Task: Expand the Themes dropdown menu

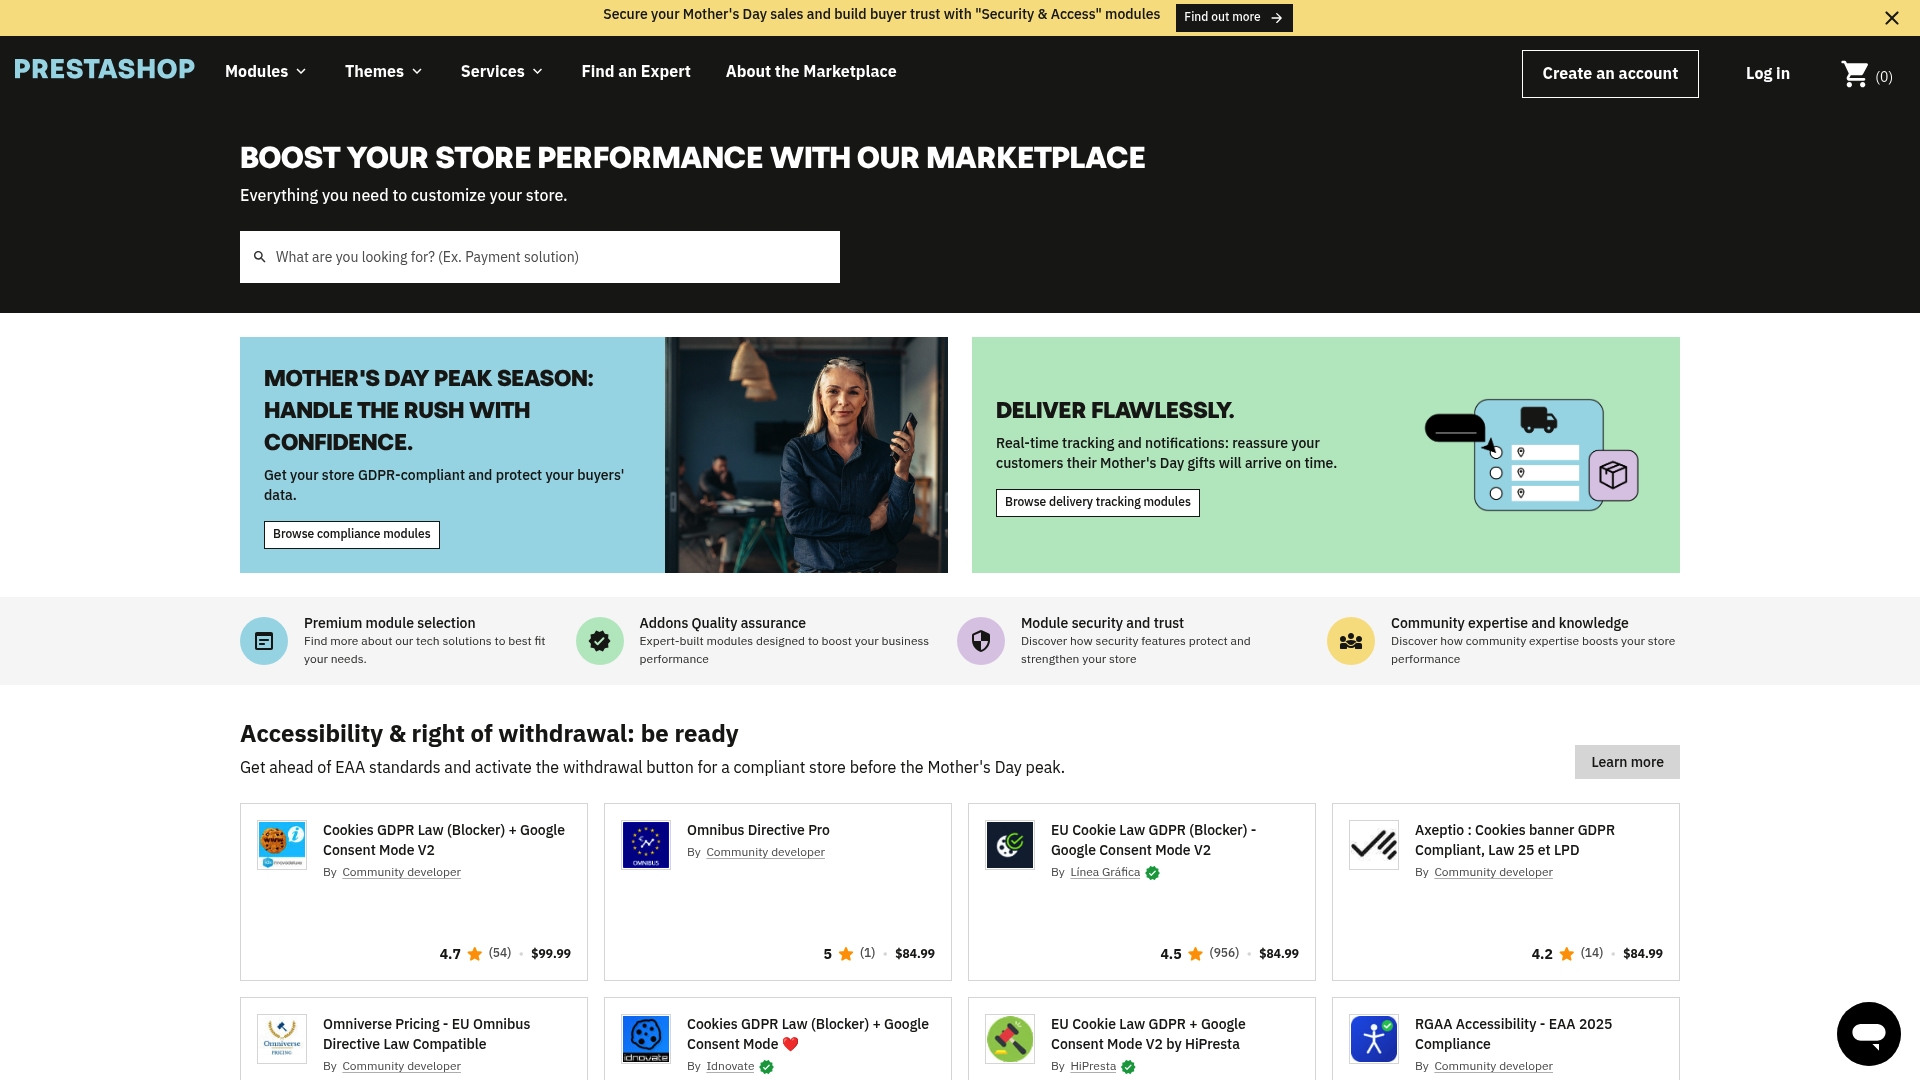Action: tap(384, 72)
